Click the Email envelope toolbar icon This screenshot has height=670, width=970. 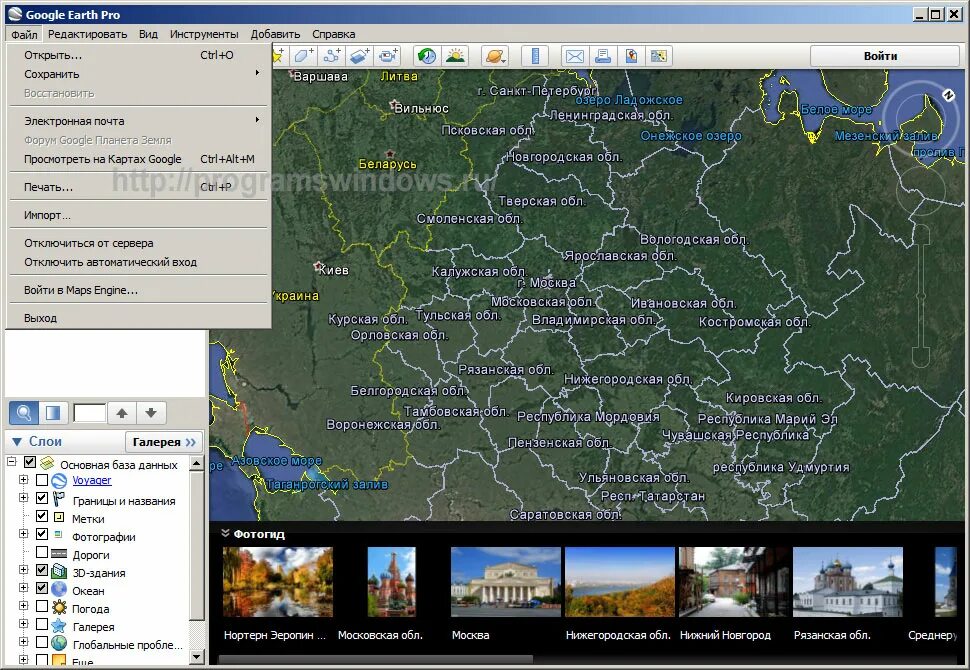(x=575, y=56)
